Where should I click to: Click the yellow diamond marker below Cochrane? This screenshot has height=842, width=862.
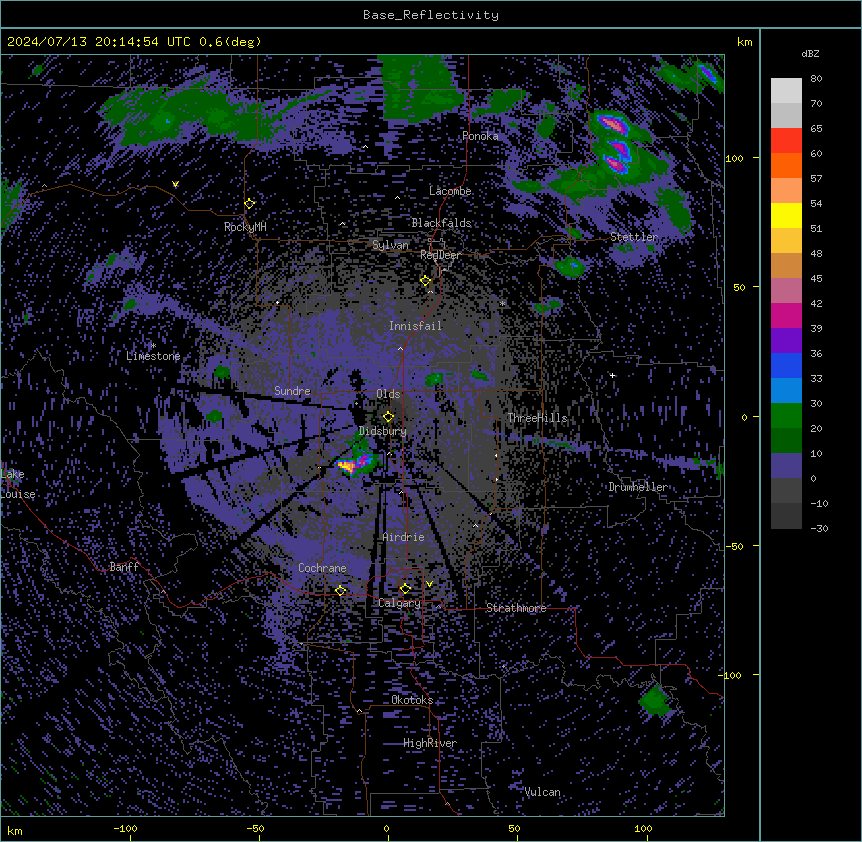[x=340, y=591]
